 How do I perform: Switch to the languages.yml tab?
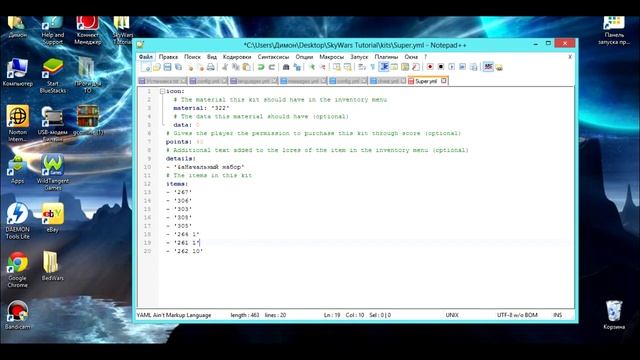[x=253, y=81]
